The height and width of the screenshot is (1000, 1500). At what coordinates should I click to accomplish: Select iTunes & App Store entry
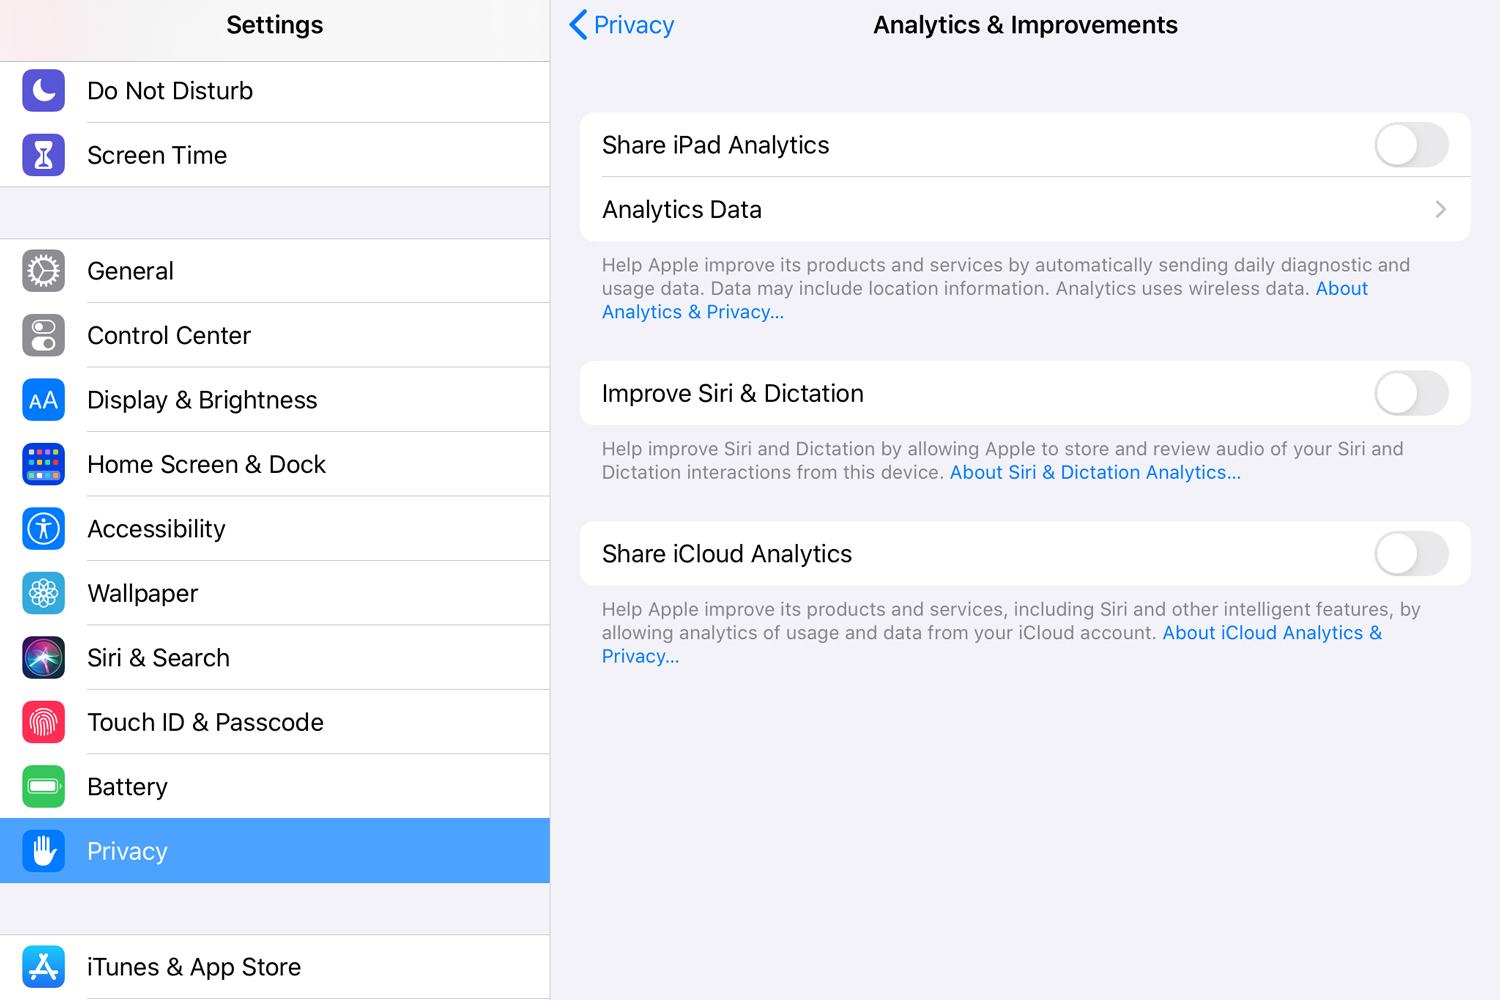pos(275,967)
